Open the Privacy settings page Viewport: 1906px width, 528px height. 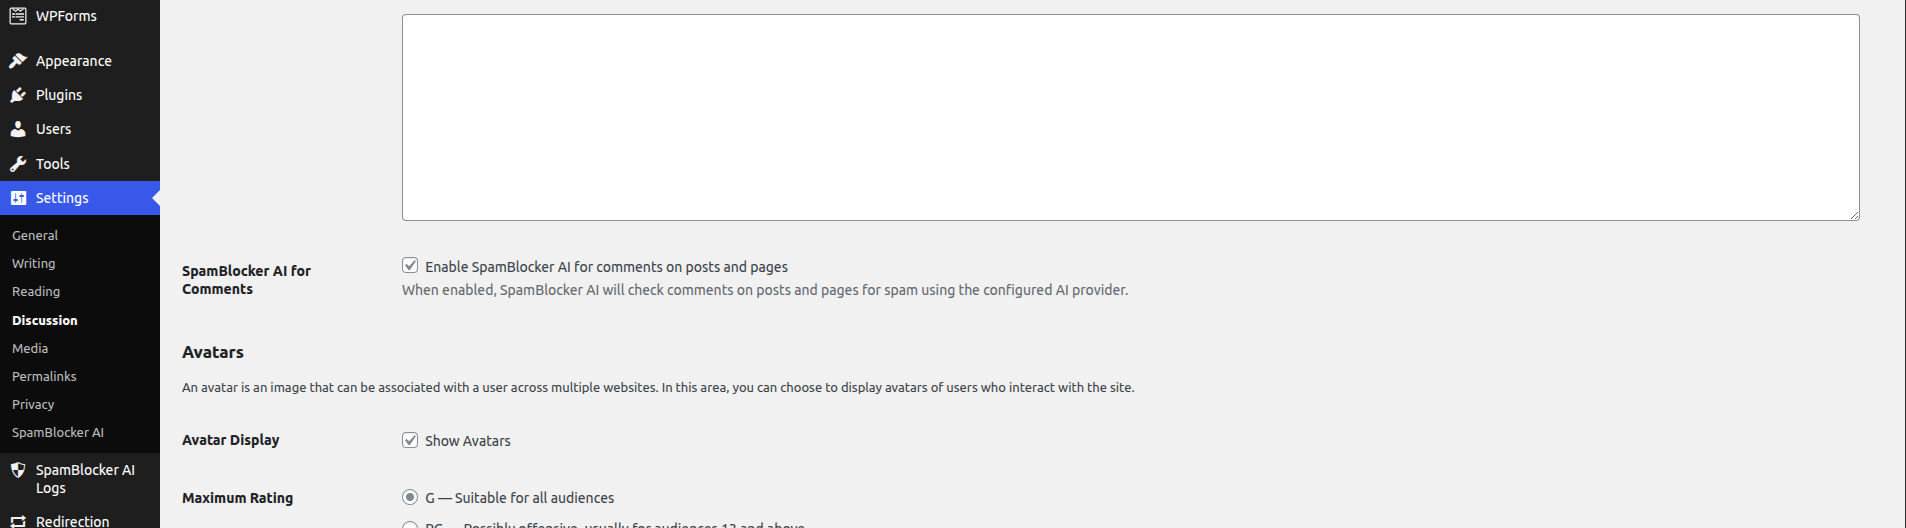(33, 404)
